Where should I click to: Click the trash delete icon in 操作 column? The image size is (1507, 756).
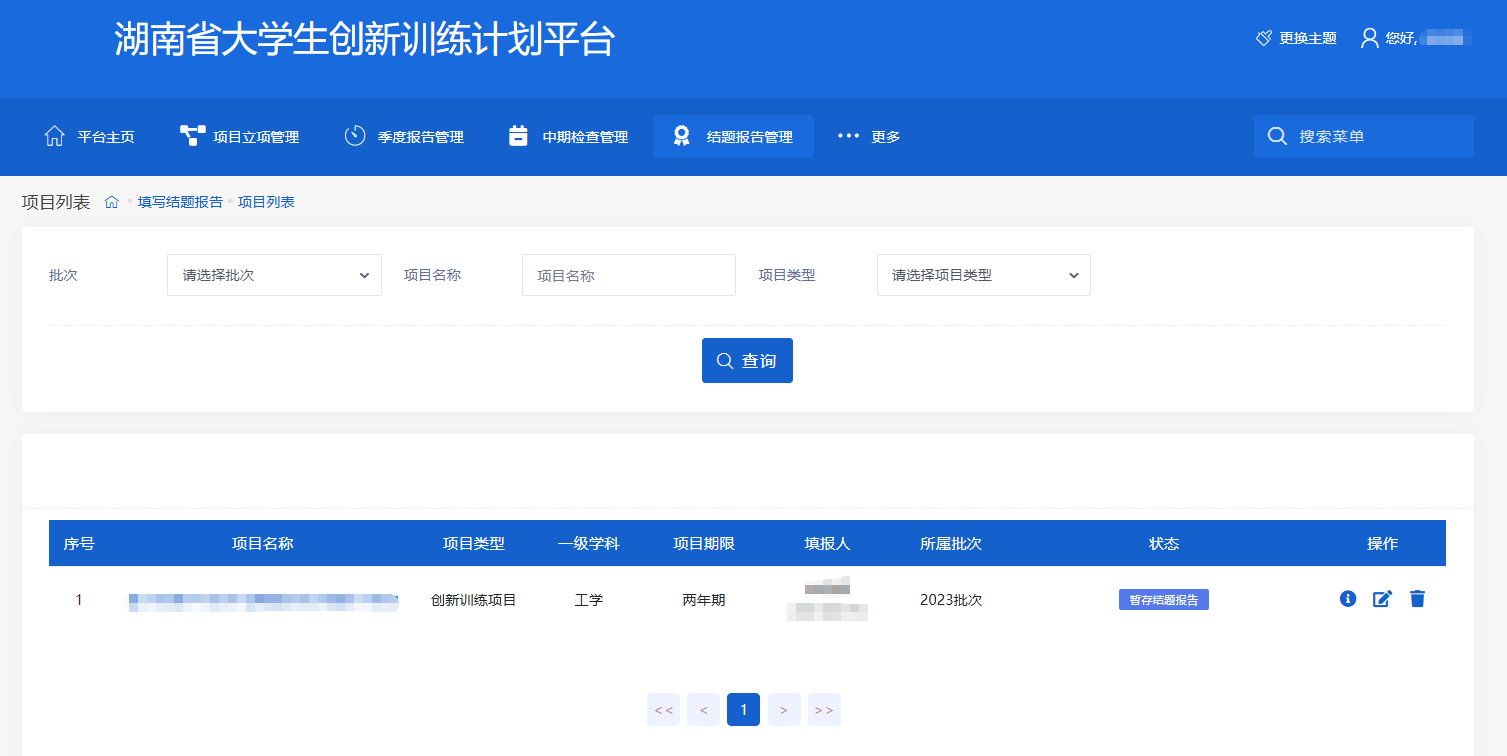click(x=1417, y=599)
